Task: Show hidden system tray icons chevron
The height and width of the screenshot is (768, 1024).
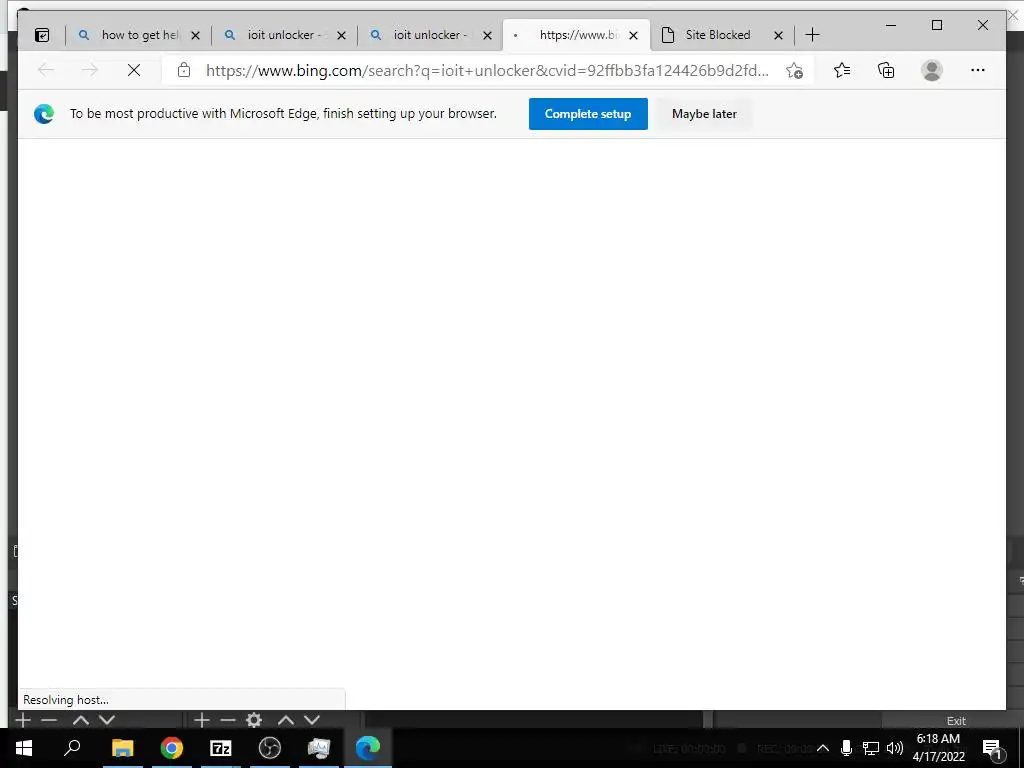Action: [823, 748]
